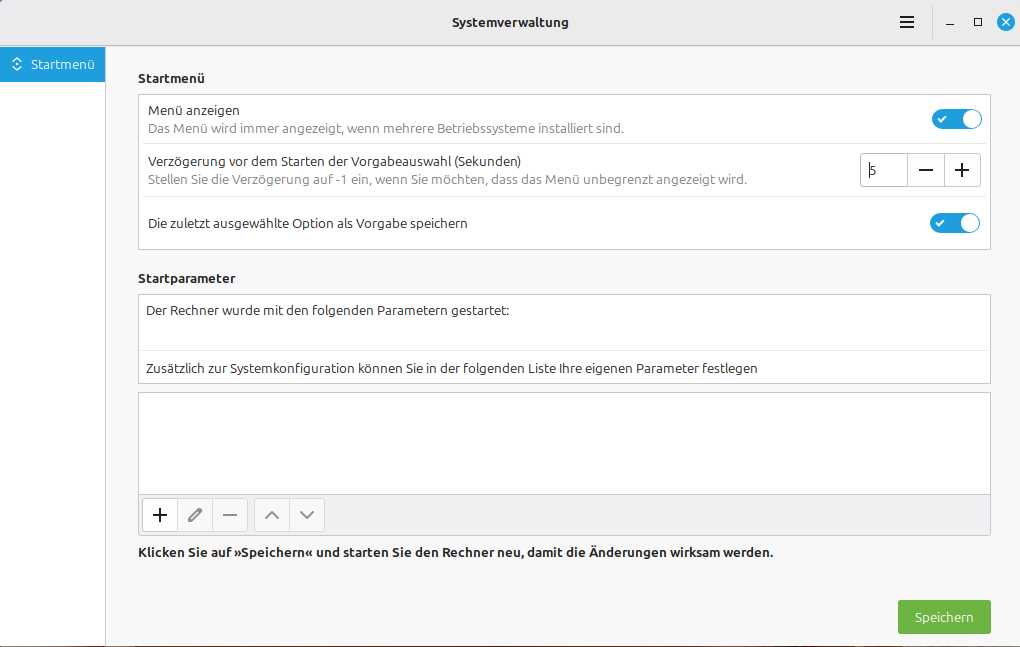Close the Systemverwaltung window
The image size is (1020, 647).
[x=1005, y=22]
